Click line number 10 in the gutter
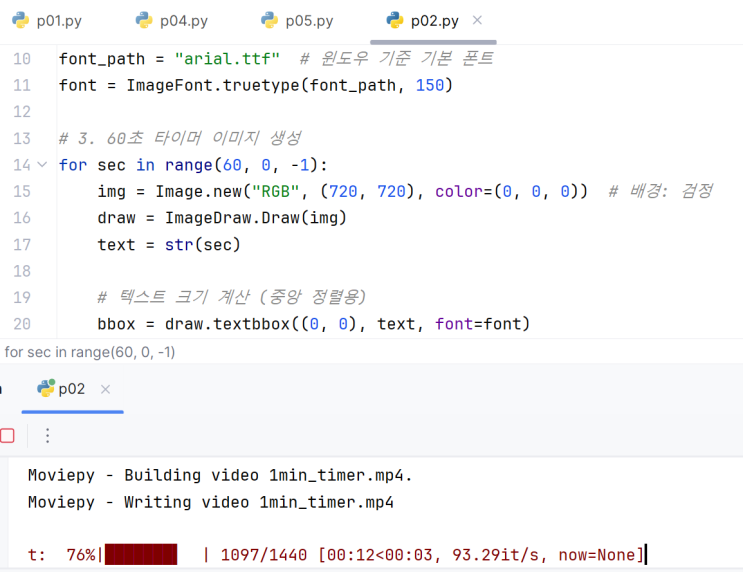 (22, 59)
